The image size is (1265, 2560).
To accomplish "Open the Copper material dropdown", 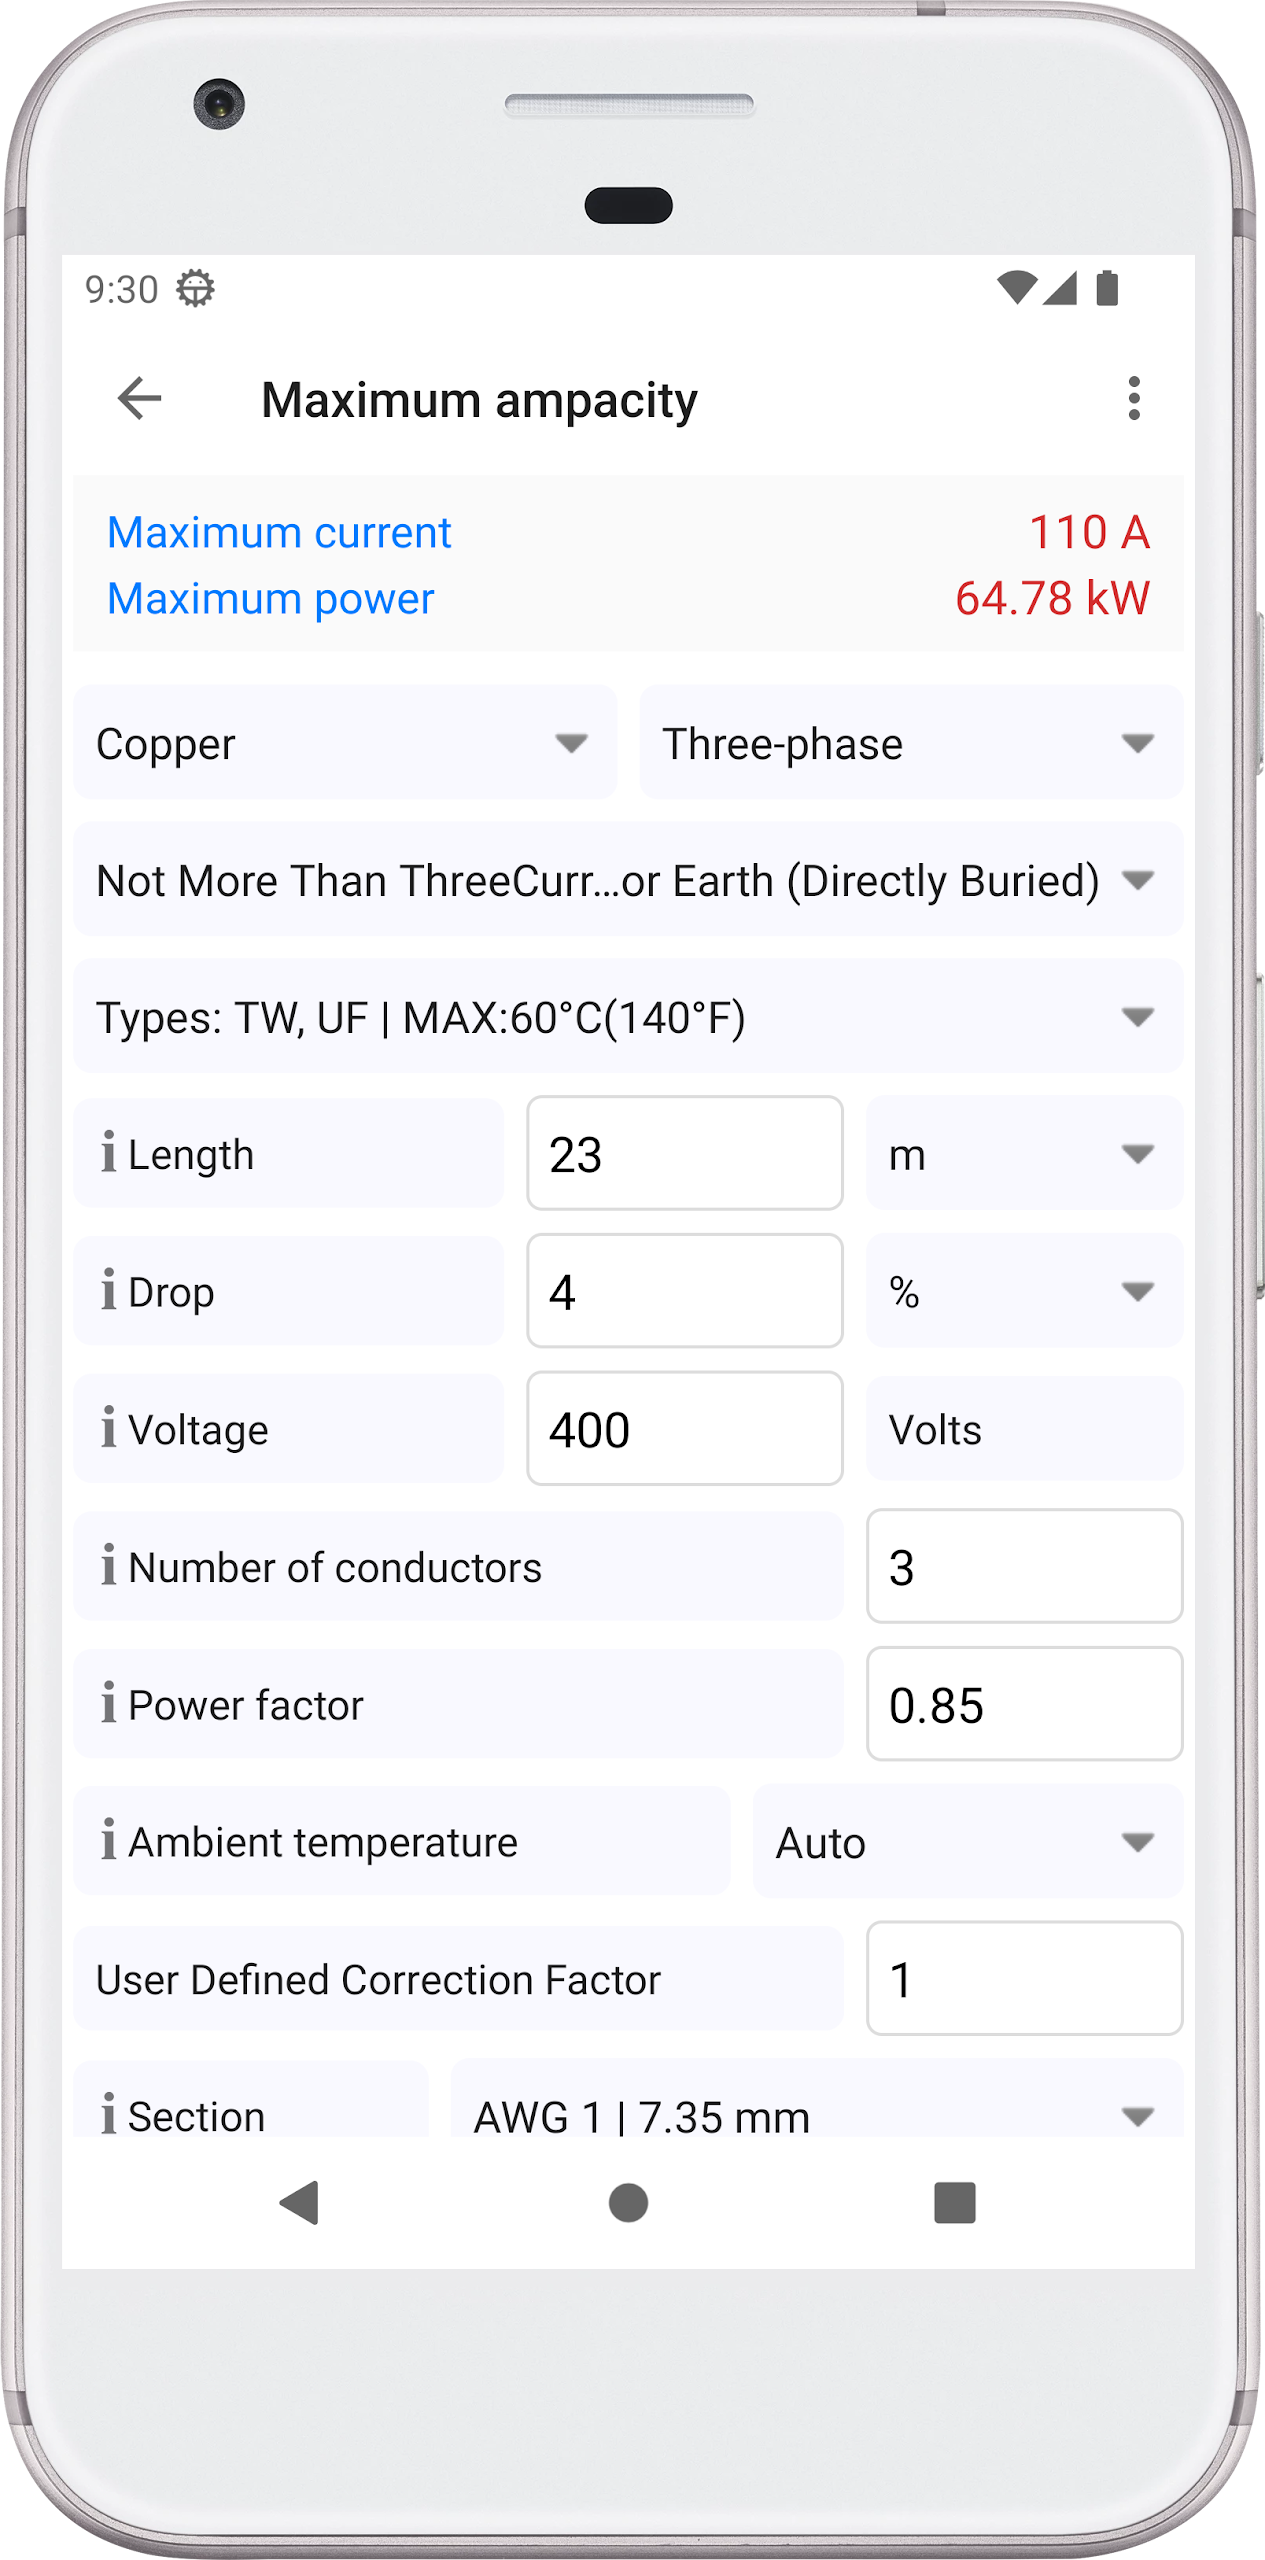I will (345, 743).
